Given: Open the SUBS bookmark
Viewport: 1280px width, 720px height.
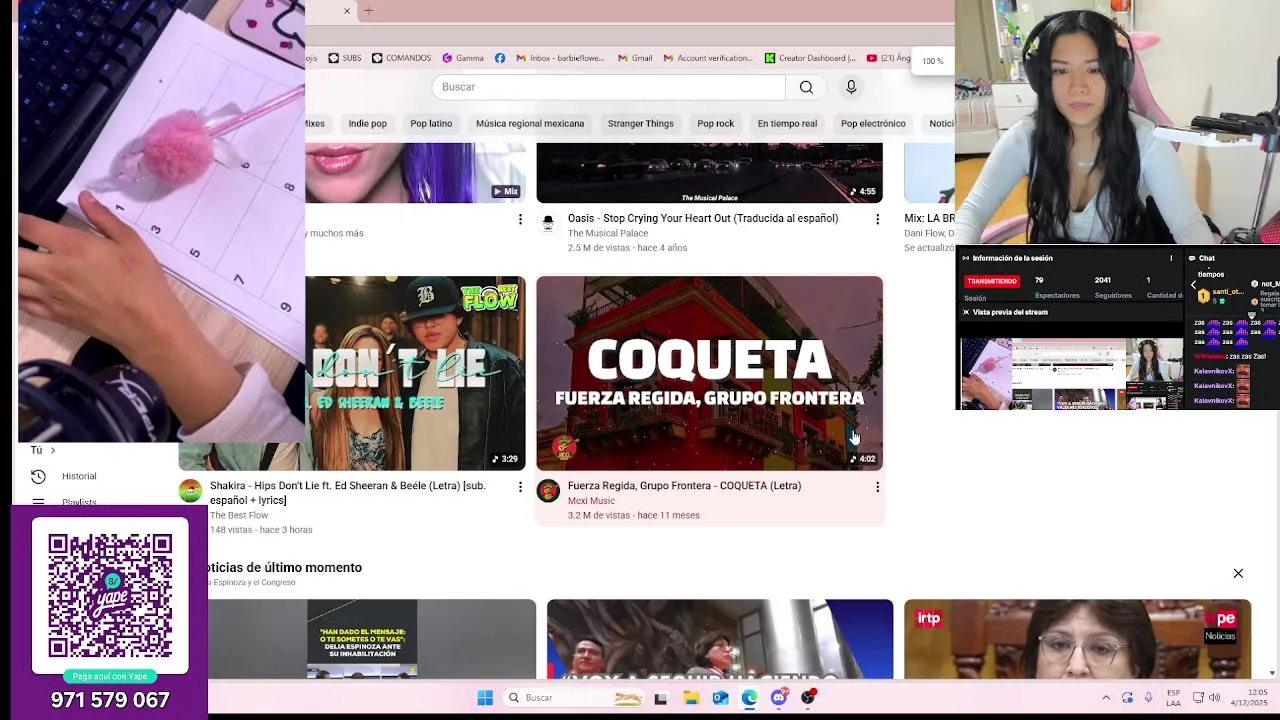Looking at the screenshot, I should point(345,58).
